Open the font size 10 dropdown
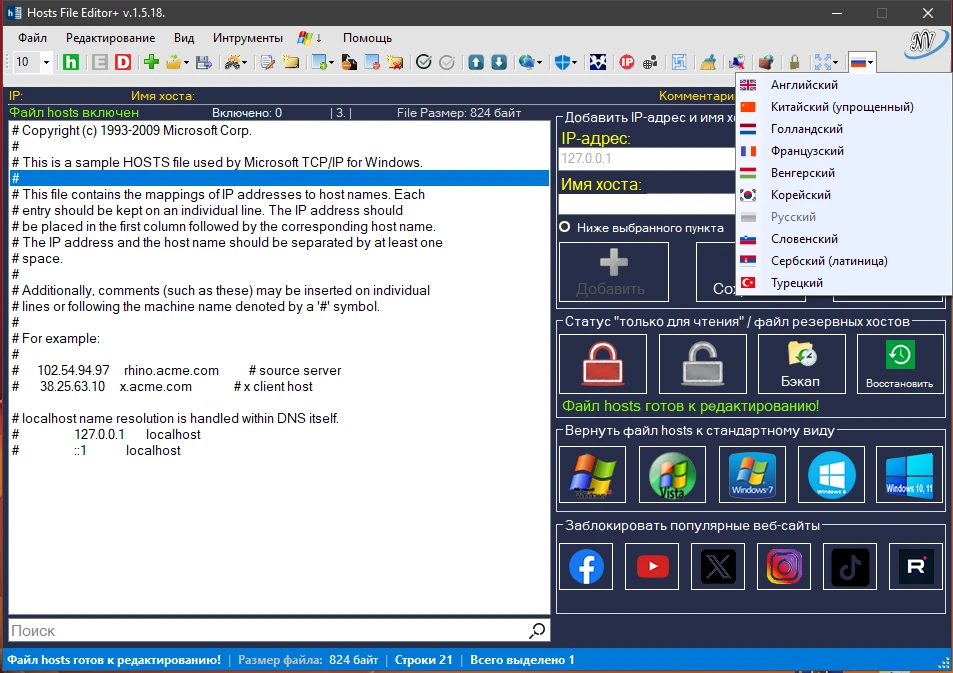The height and width of the screenshot is (673, 953). pos(46,62)
